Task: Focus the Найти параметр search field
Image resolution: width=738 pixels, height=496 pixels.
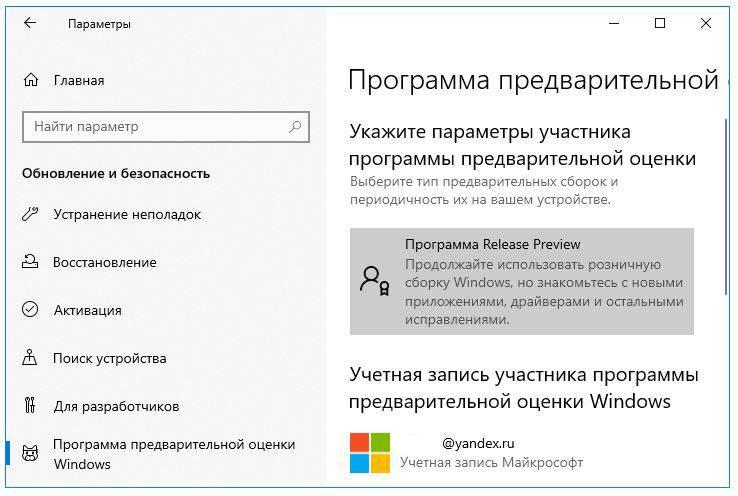Action: click(166, 127)
